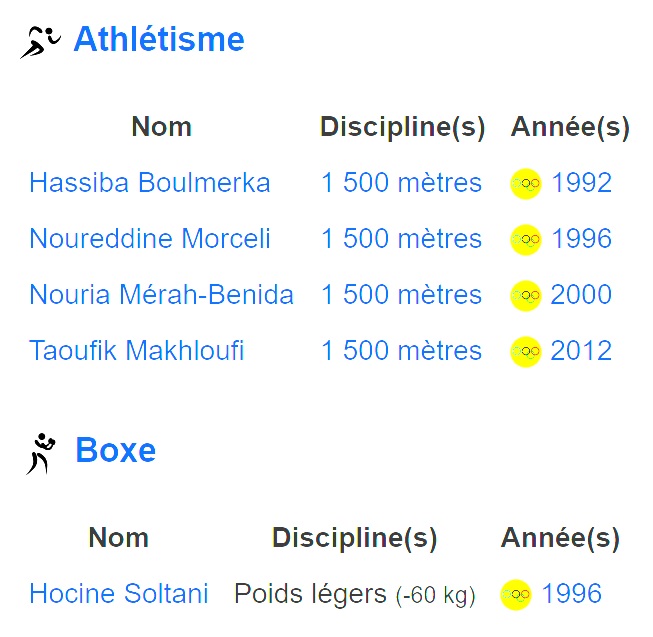Image resolution: width=653 pixels, height=637 pixels.
Task: Open the Boxe heading link
Action: tap(116, 450)
